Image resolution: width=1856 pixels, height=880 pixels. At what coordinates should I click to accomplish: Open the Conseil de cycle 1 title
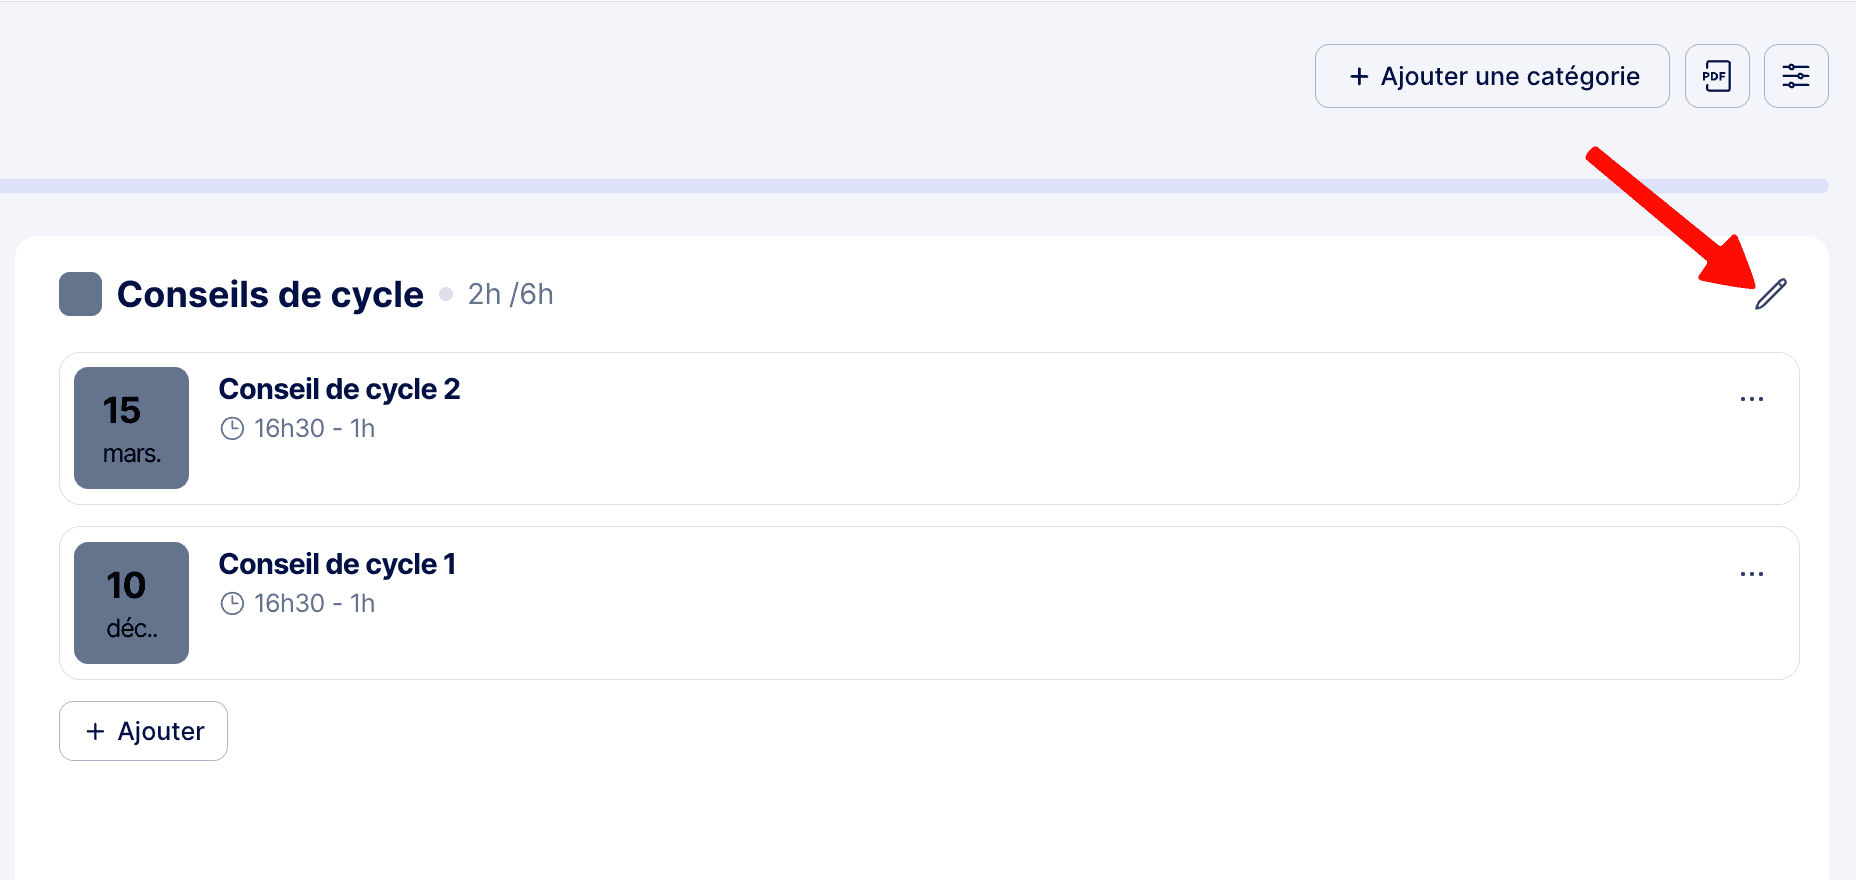click(x=337, y=564)
